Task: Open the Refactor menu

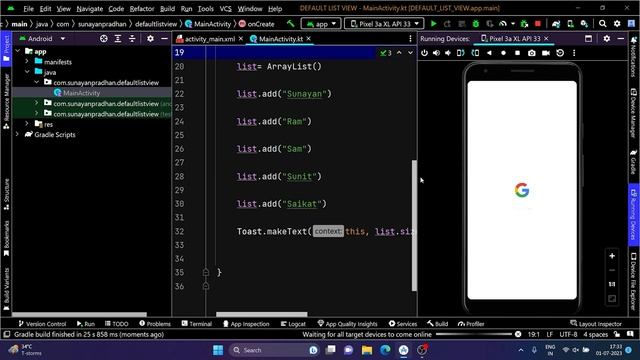Action: click(x=142, y=9)
